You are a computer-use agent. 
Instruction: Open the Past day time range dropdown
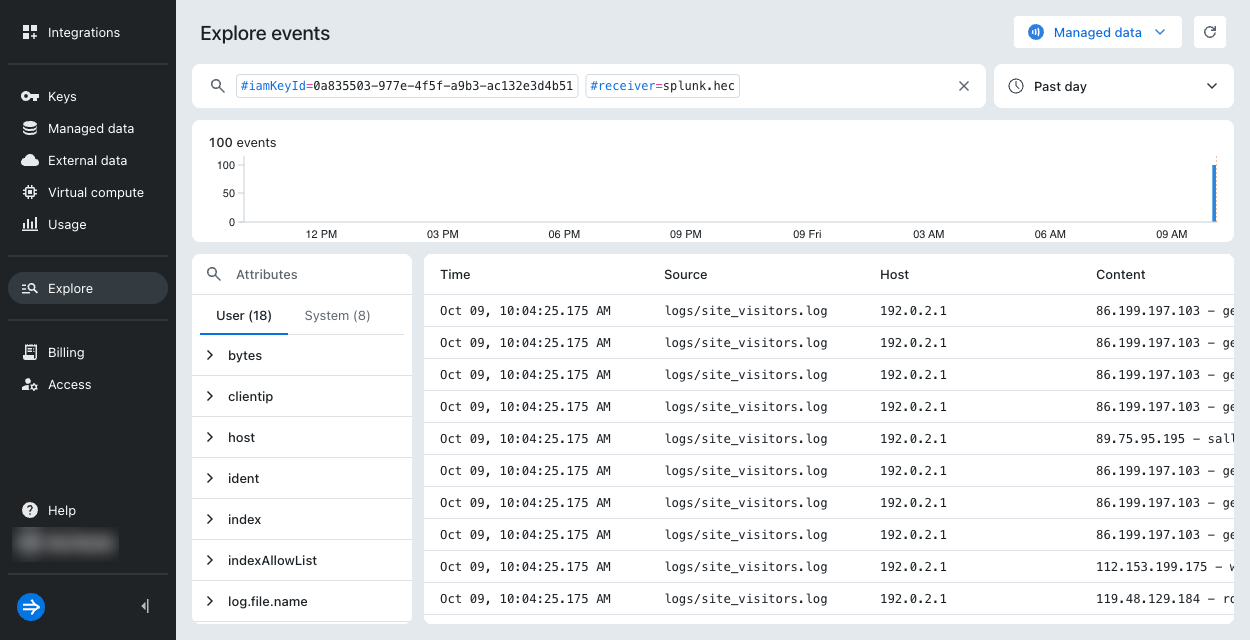[1114, 86]
